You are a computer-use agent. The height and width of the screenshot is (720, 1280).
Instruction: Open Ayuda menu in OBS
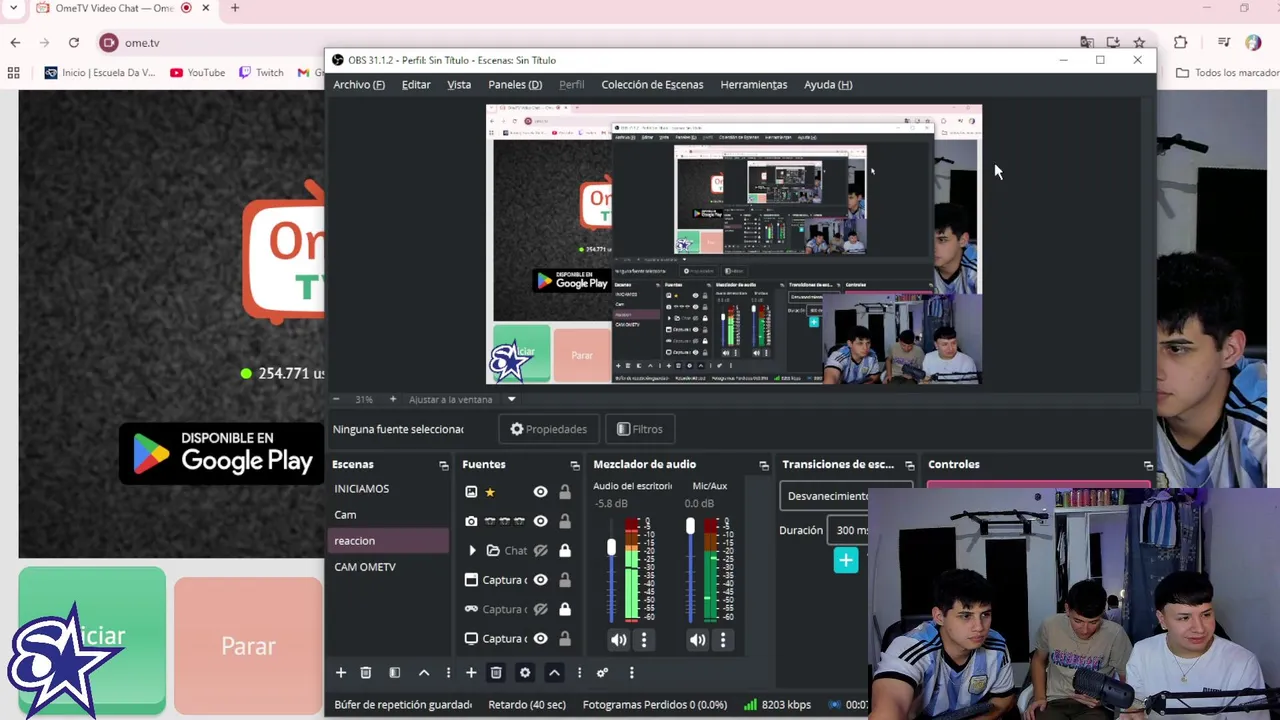pos(828,85)
